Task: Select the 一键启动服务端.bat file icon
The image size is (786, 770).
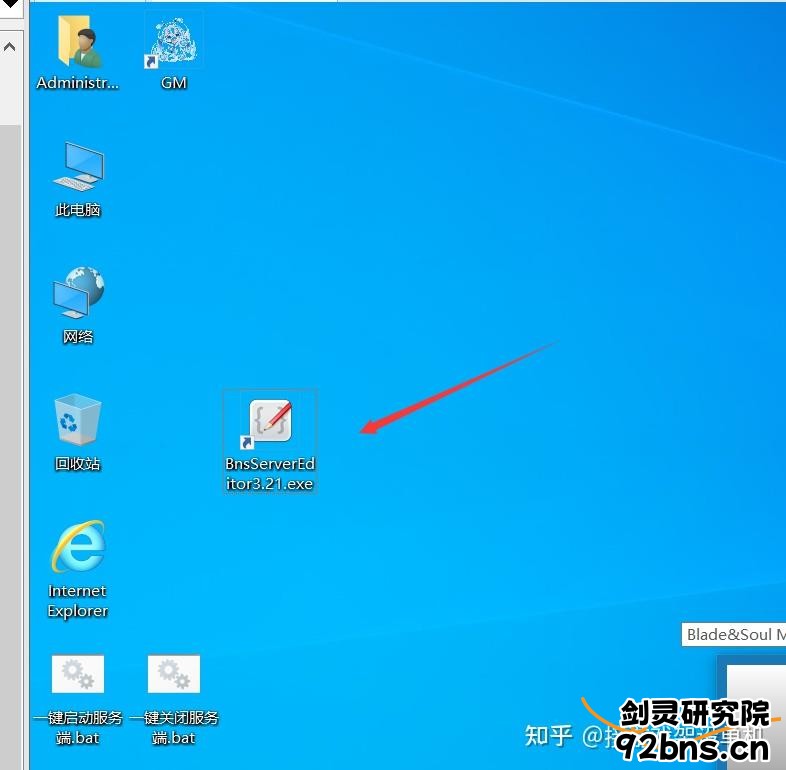Action: tap(78, 674)
